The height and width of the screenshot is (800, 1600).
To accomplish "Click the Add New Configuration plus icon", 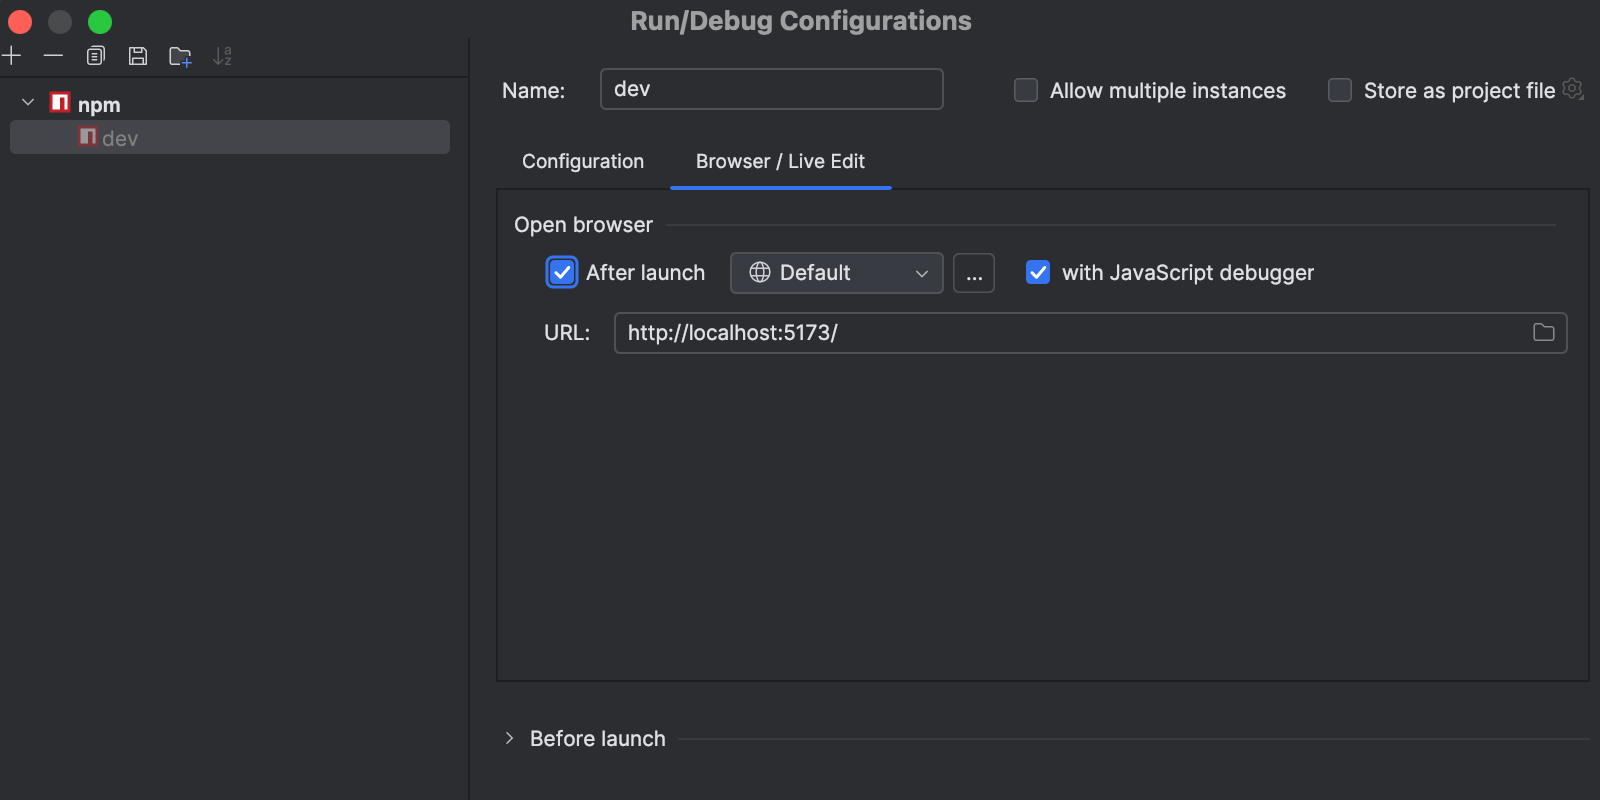I will [x=12, y=56].
